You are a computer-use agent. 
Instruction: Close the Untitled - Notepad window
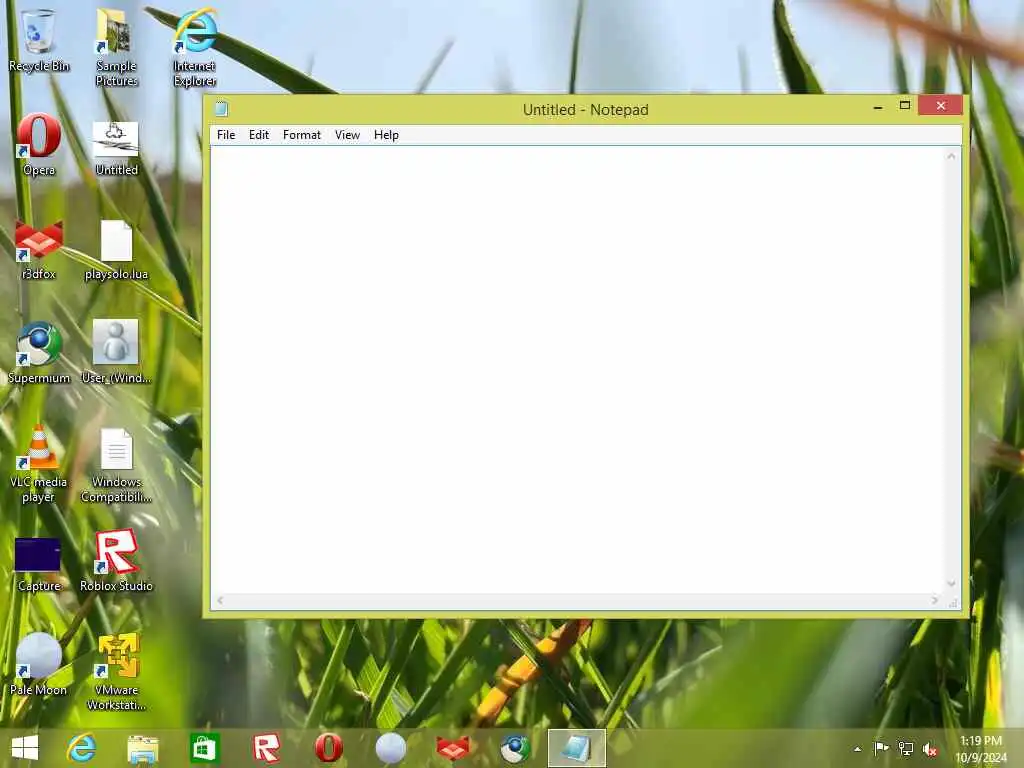coord(940,105)
